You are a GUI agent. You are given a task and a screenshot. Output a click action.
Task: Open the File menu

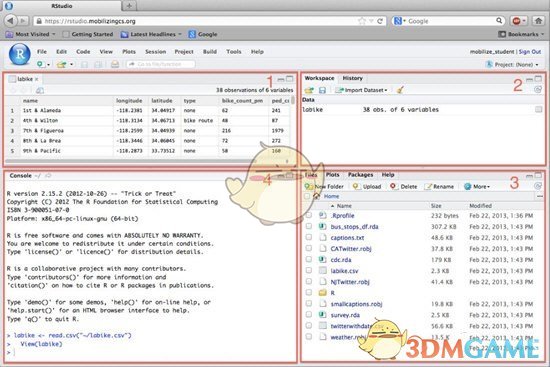(42, 52)
